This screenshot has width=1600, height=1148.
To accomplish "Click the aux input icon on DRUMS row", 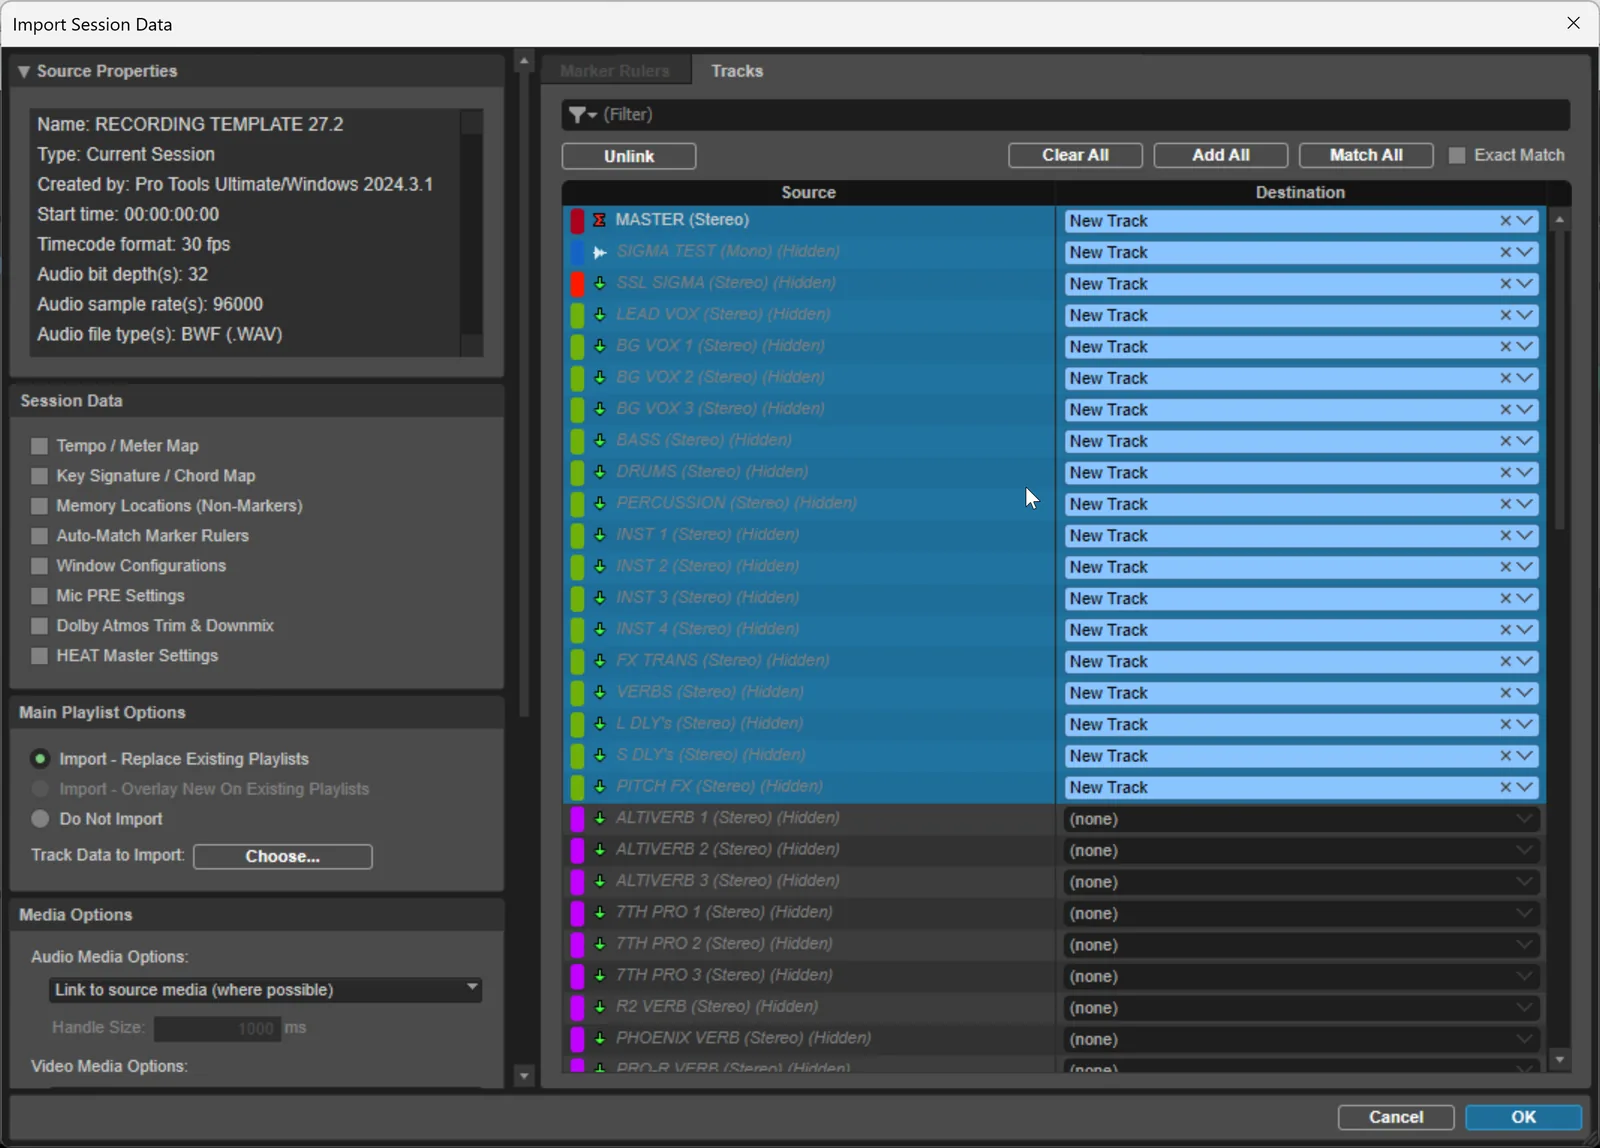I will coord(600,472).
